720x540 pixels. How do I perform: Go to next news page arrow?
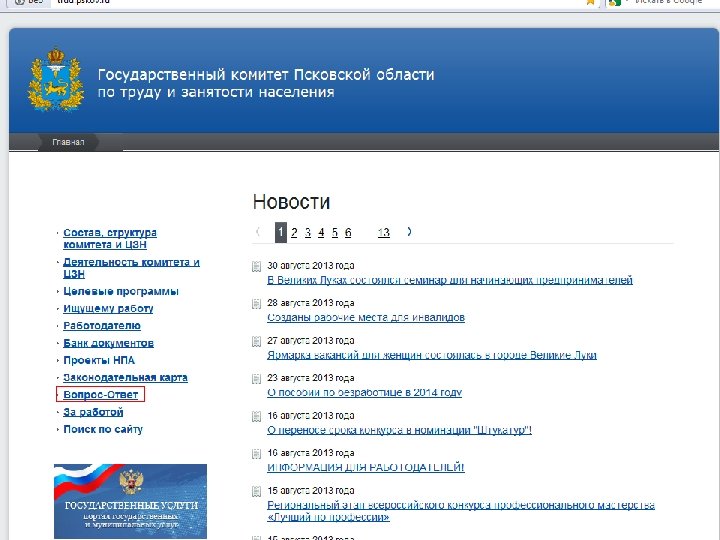pyautogui.click(x=409, y=232)
